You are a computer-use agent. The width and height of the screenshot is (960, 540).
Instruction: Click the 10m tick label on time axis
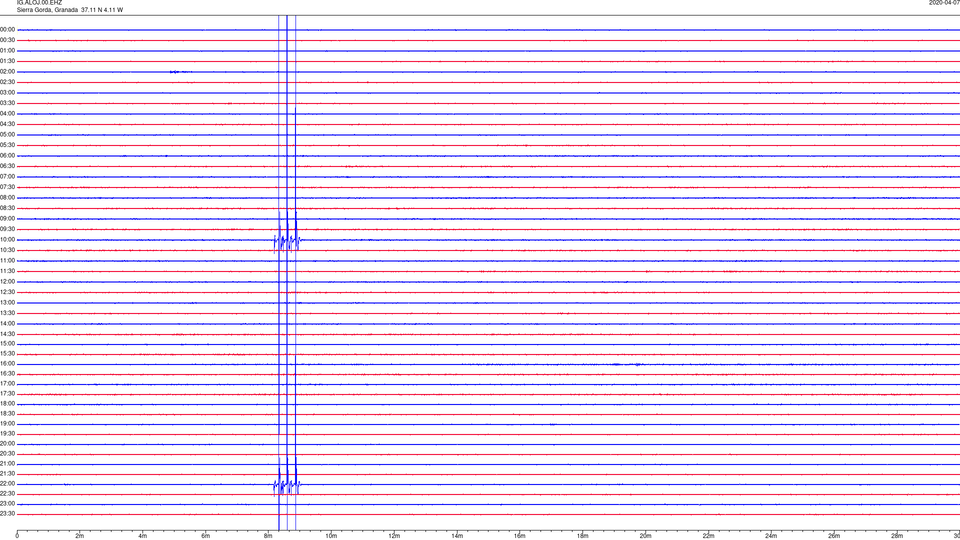tap(331, 536)
